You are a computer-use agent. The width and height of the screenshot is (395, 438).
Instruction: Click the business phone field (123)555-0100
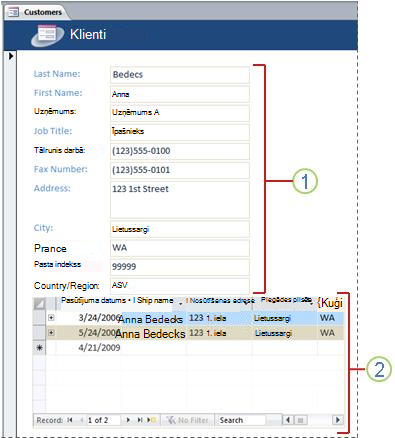tap(180, 151)
